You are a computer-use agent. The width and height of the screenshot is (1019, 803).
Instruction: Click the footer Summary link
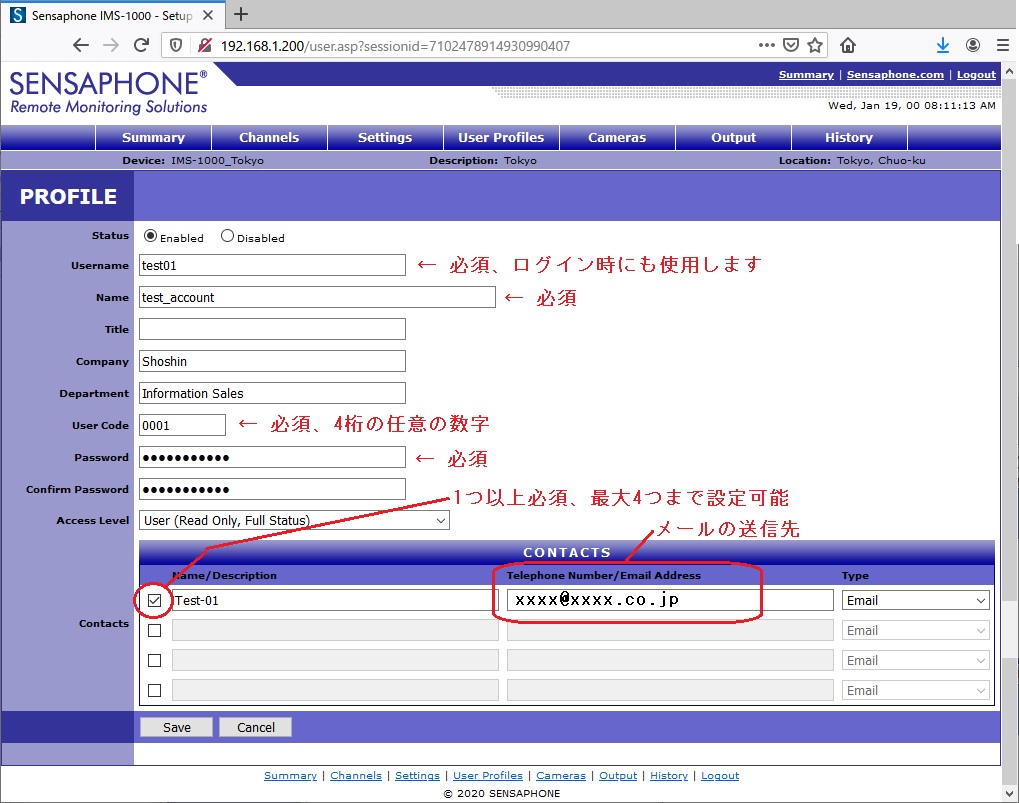pyautogui.click(x=290, y=776)
